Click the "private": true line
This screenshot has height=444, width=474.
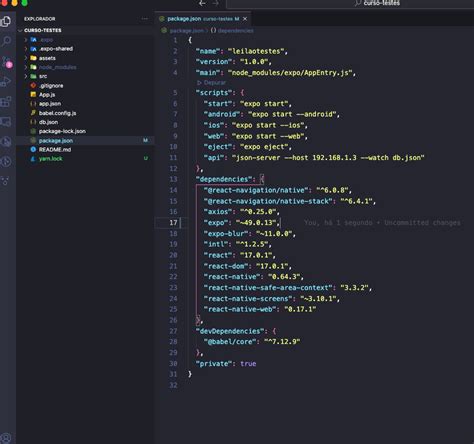226,364
